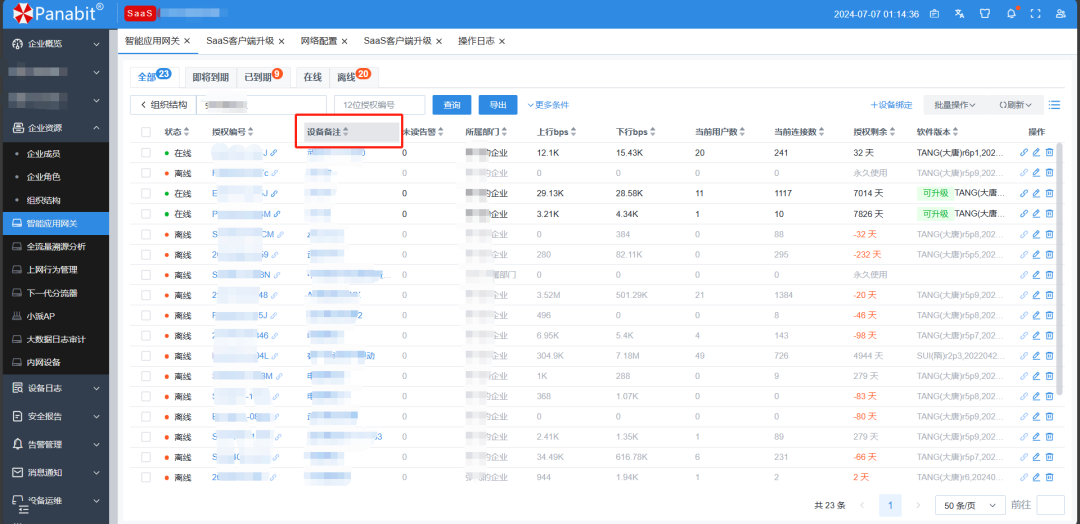Image resolution: width=1080 pixels, height=524 pixels.
Task: Click the 设备绑定 link
Action: (891, 105)
